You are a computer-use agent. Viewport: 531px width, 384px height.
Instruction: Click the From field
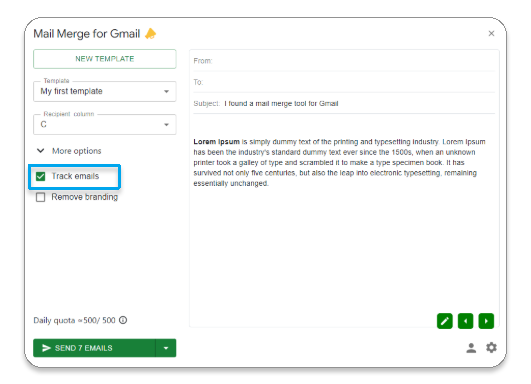[x=344, y=61]
